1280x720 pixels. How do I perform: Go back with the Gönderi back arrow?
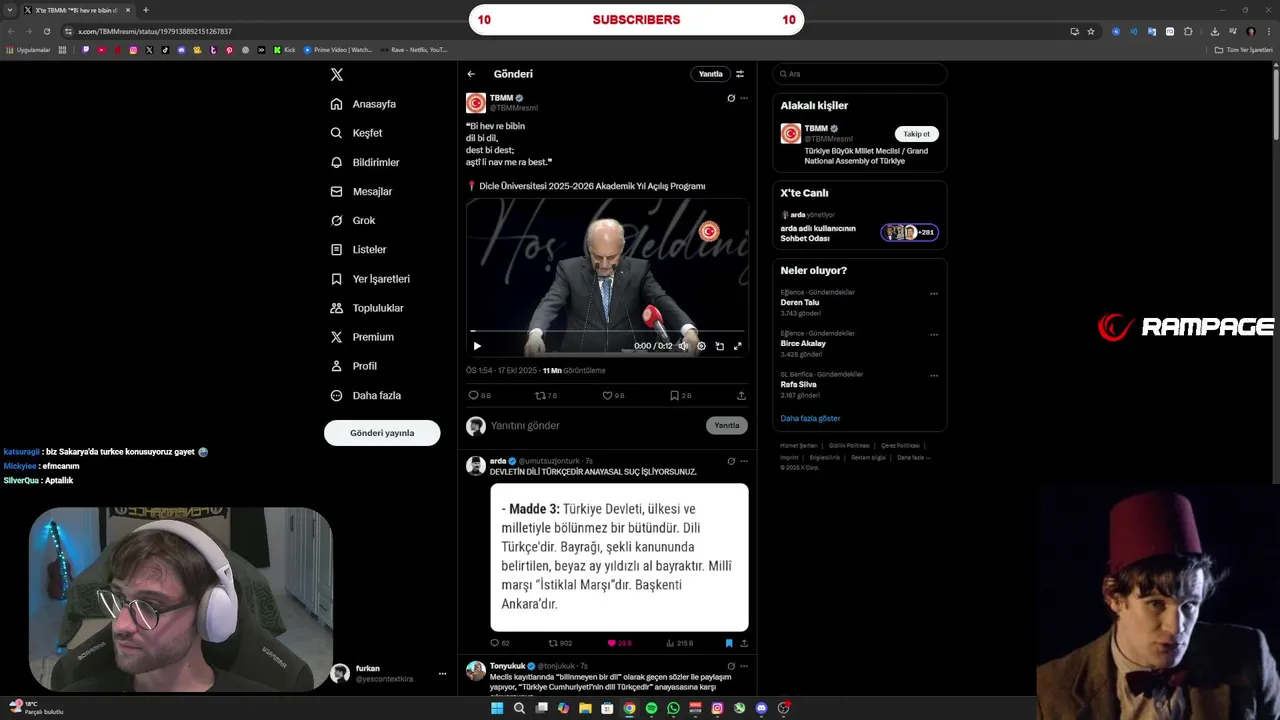(x=471, y=74)
